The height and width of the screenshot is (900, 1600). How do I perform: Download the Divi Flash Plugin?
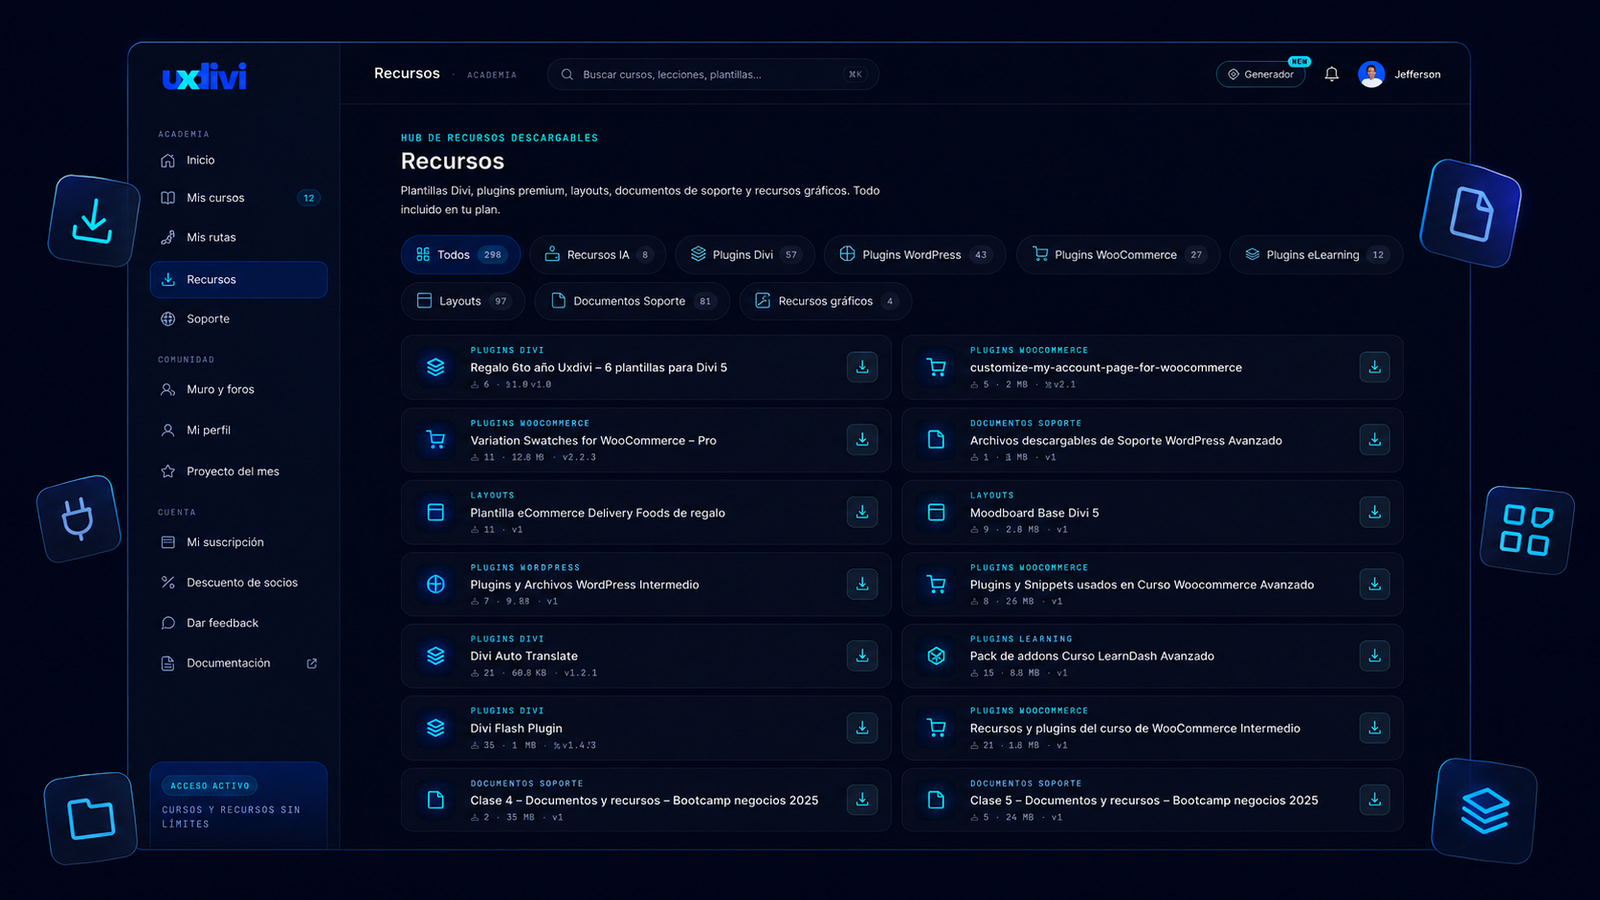point(862,728)
